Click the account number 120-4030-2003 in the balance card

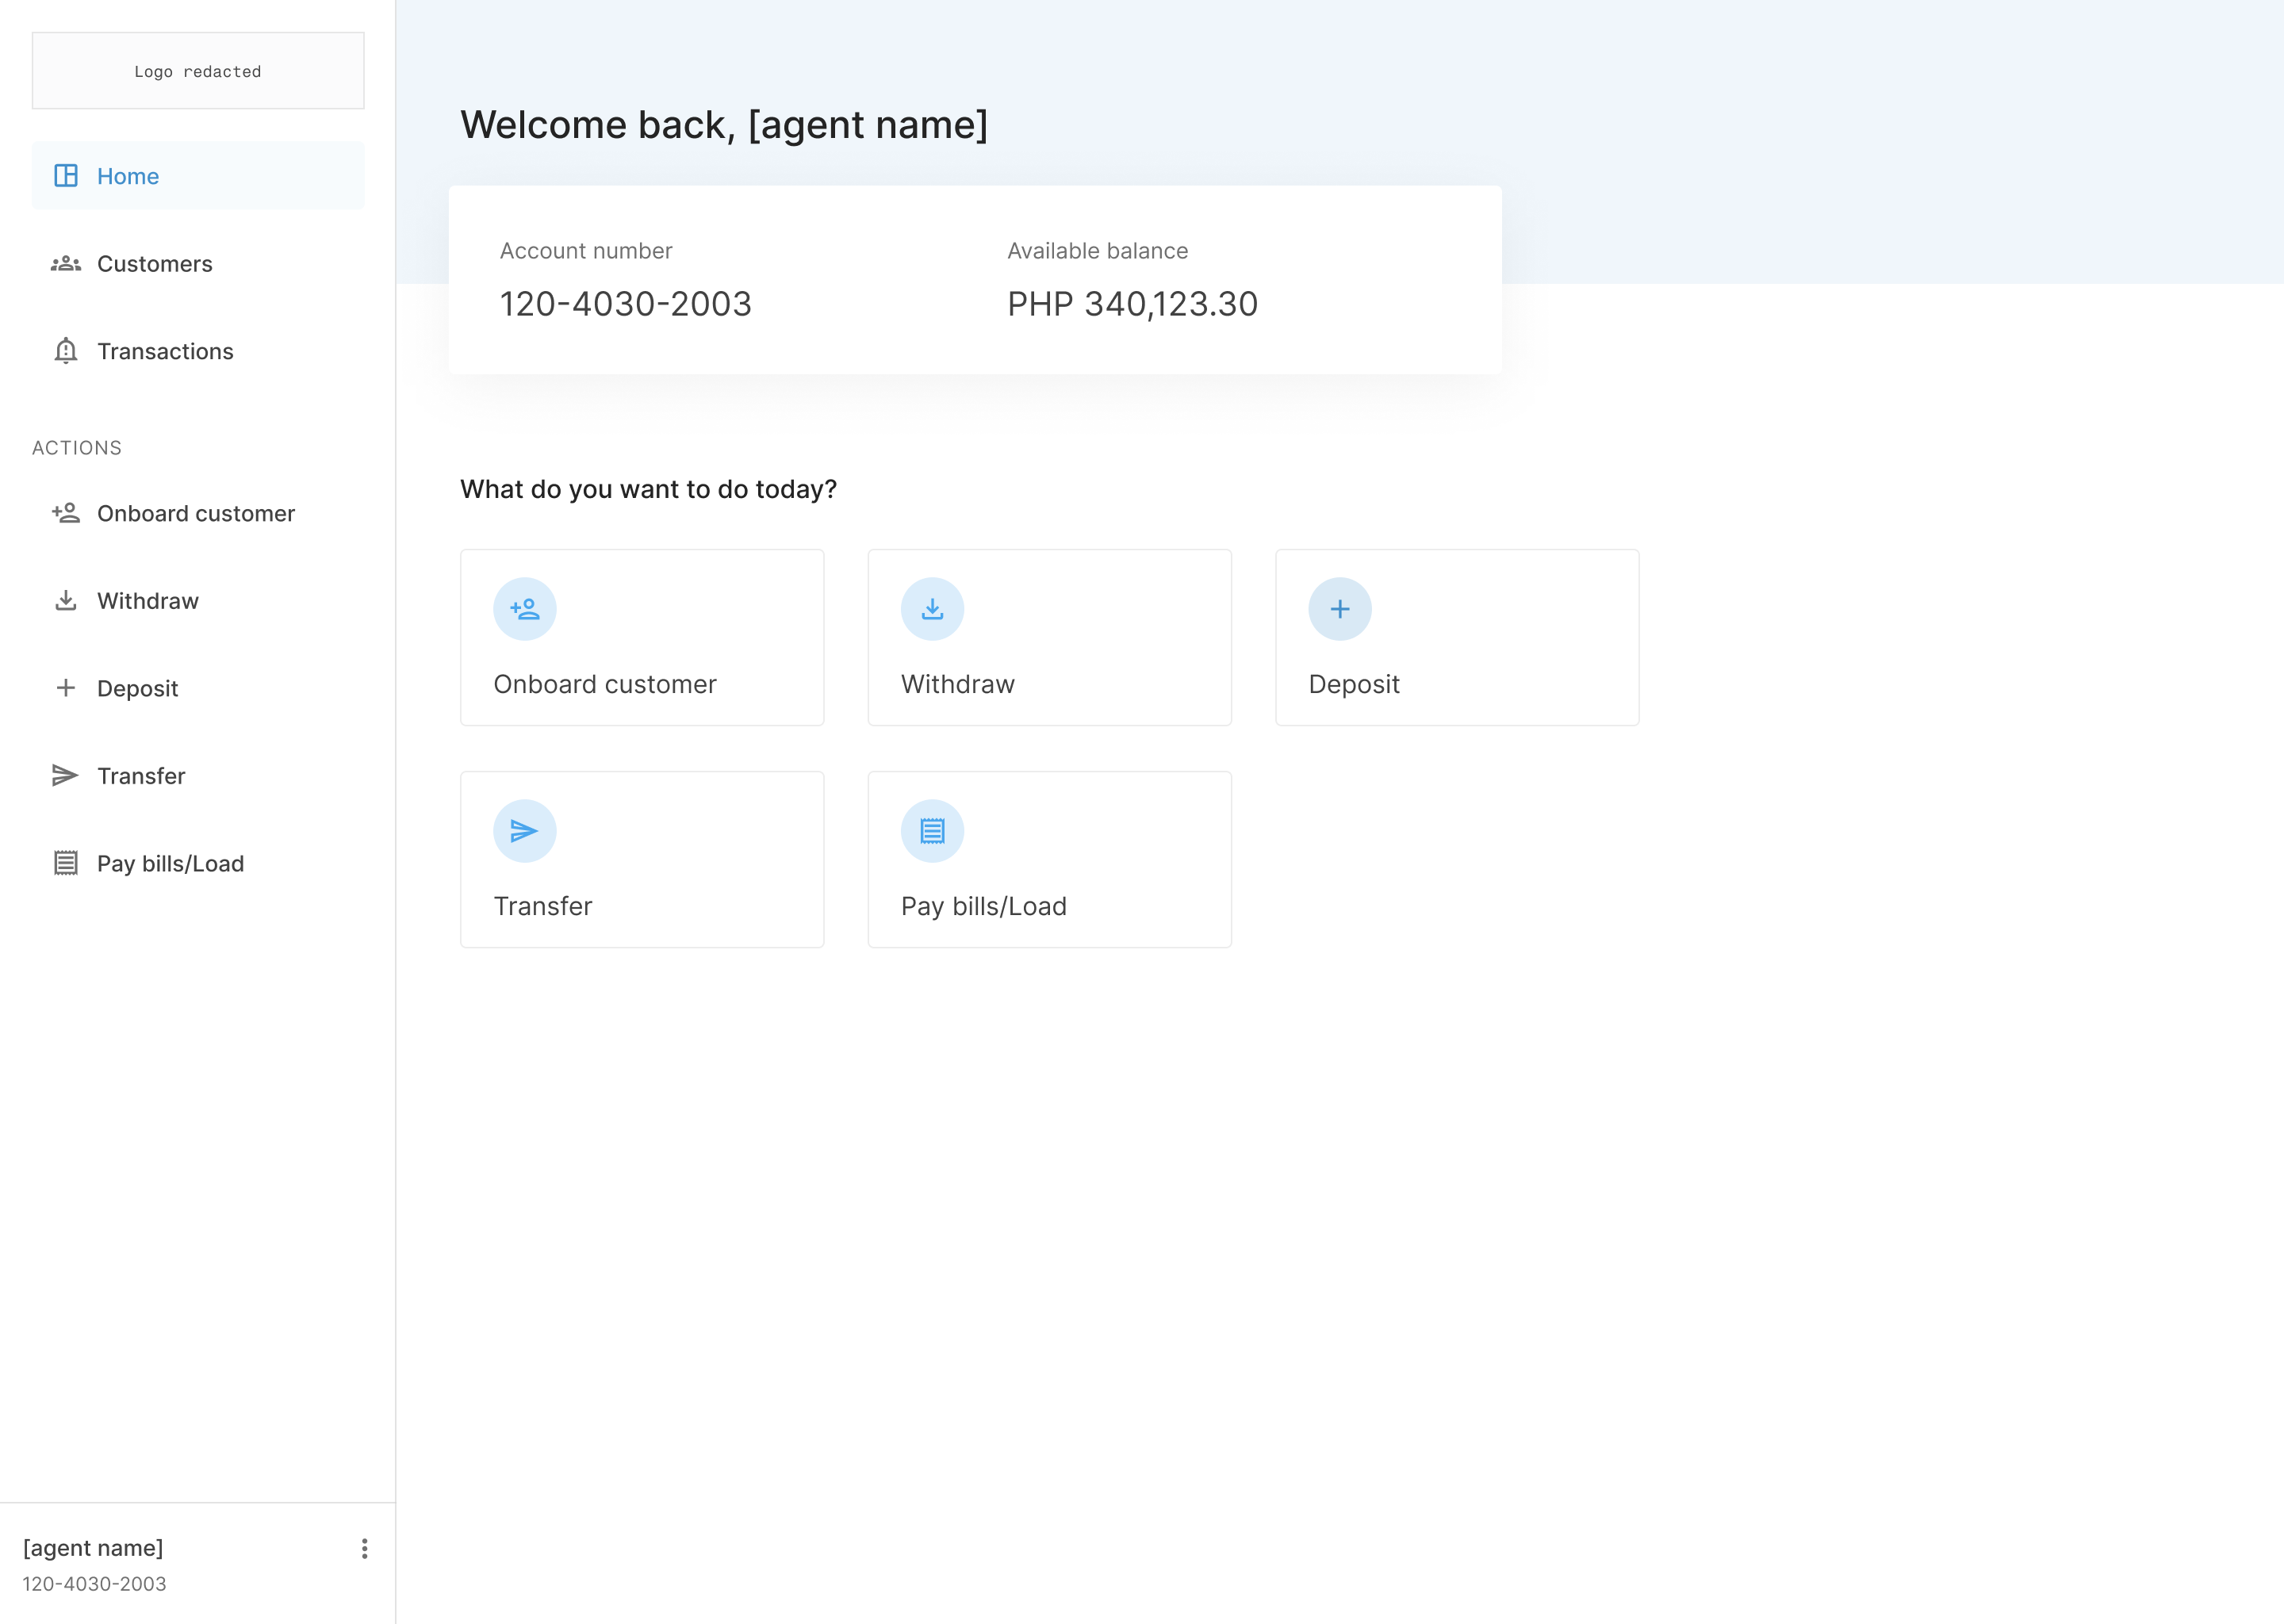pyautogui.click(x=626, y=304)
